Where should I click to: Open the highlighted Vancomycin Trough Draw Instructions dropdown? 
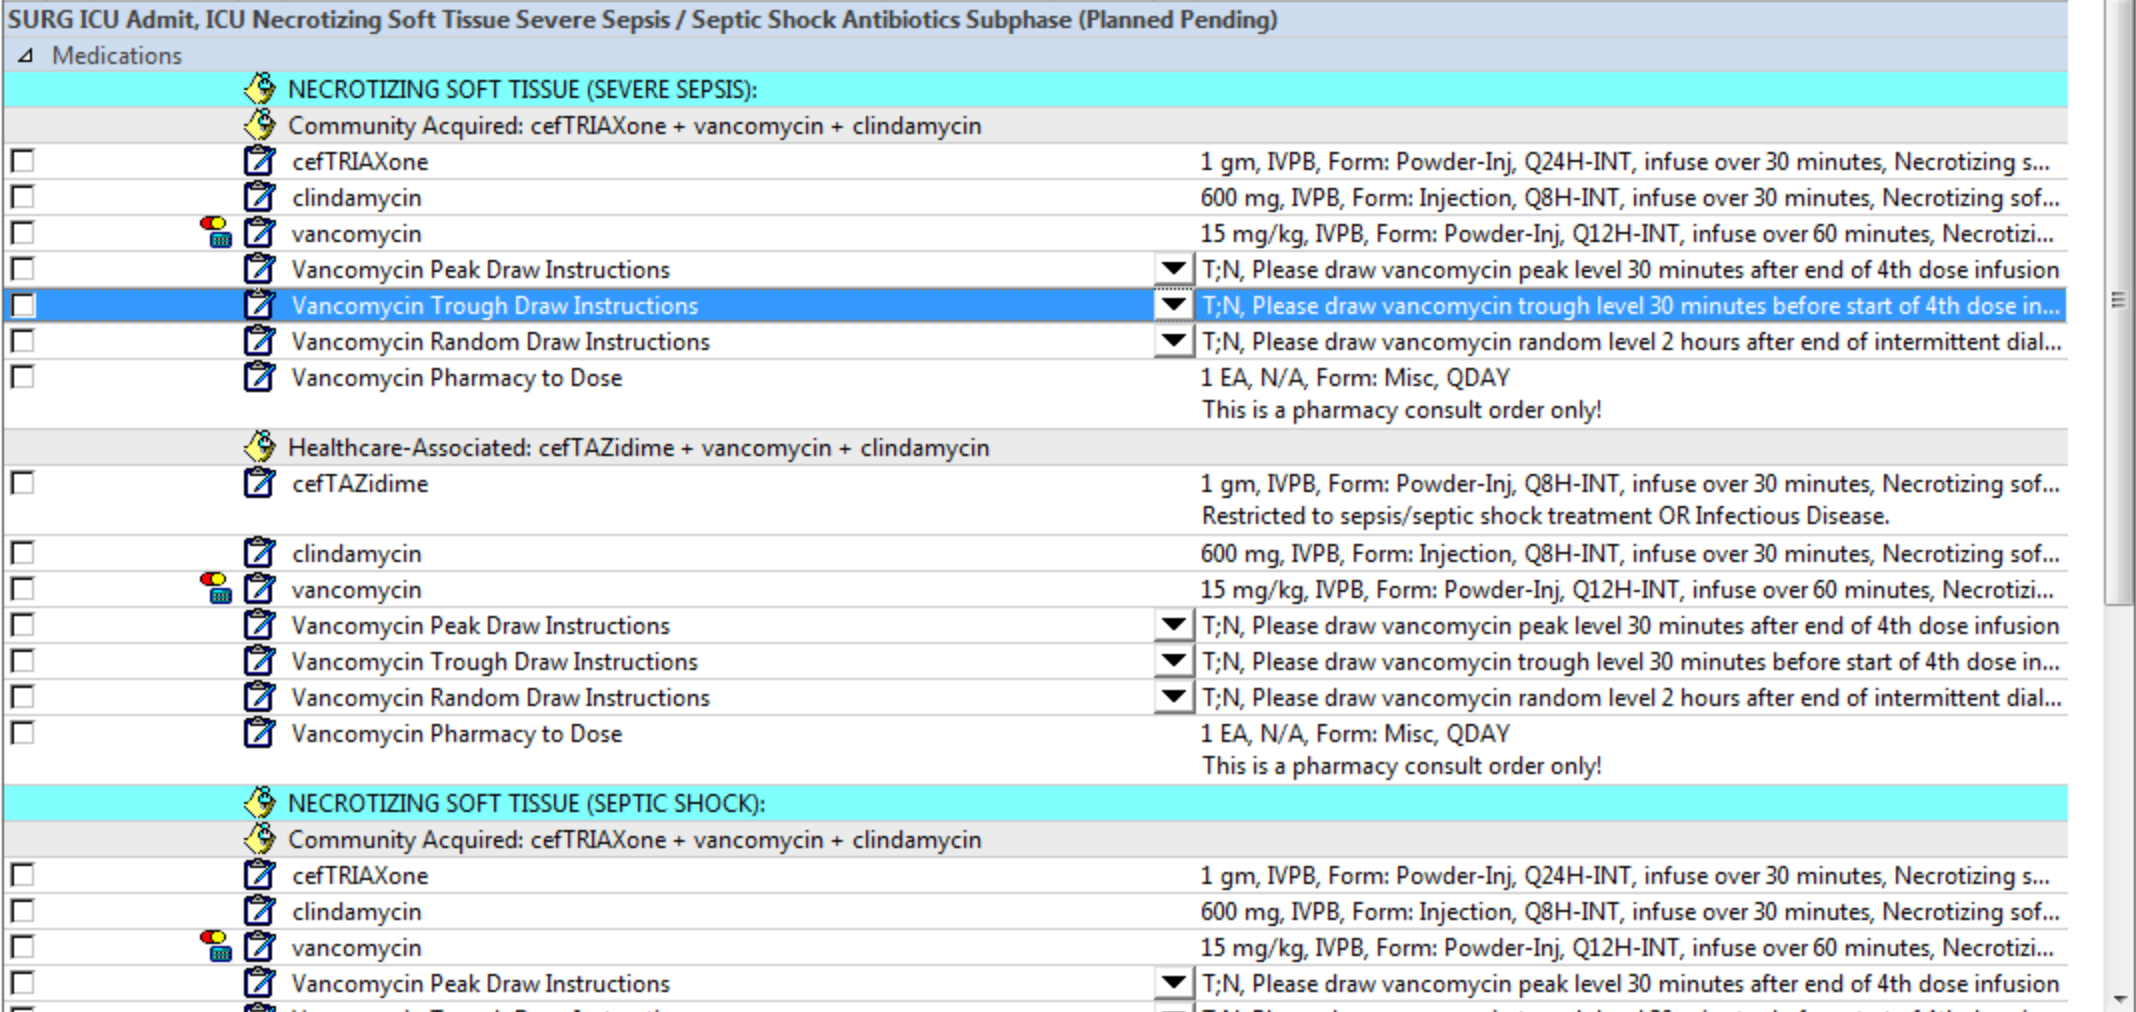click(1171, 305)
